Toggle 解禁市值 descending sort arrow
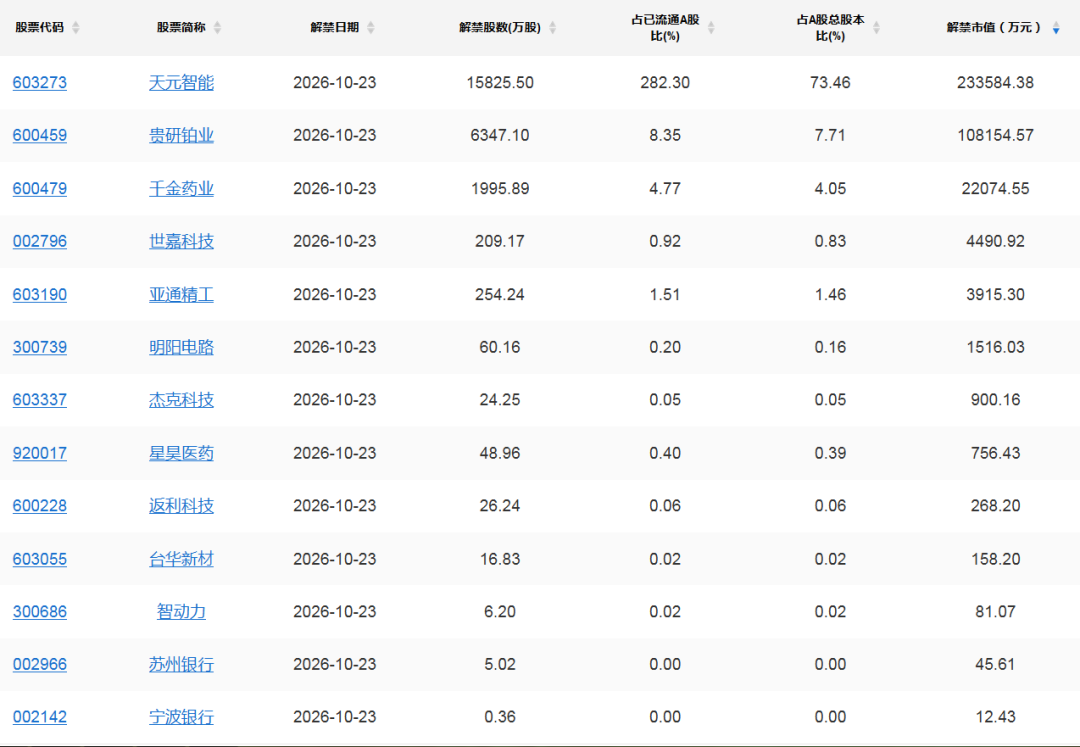 point(1056,28)
